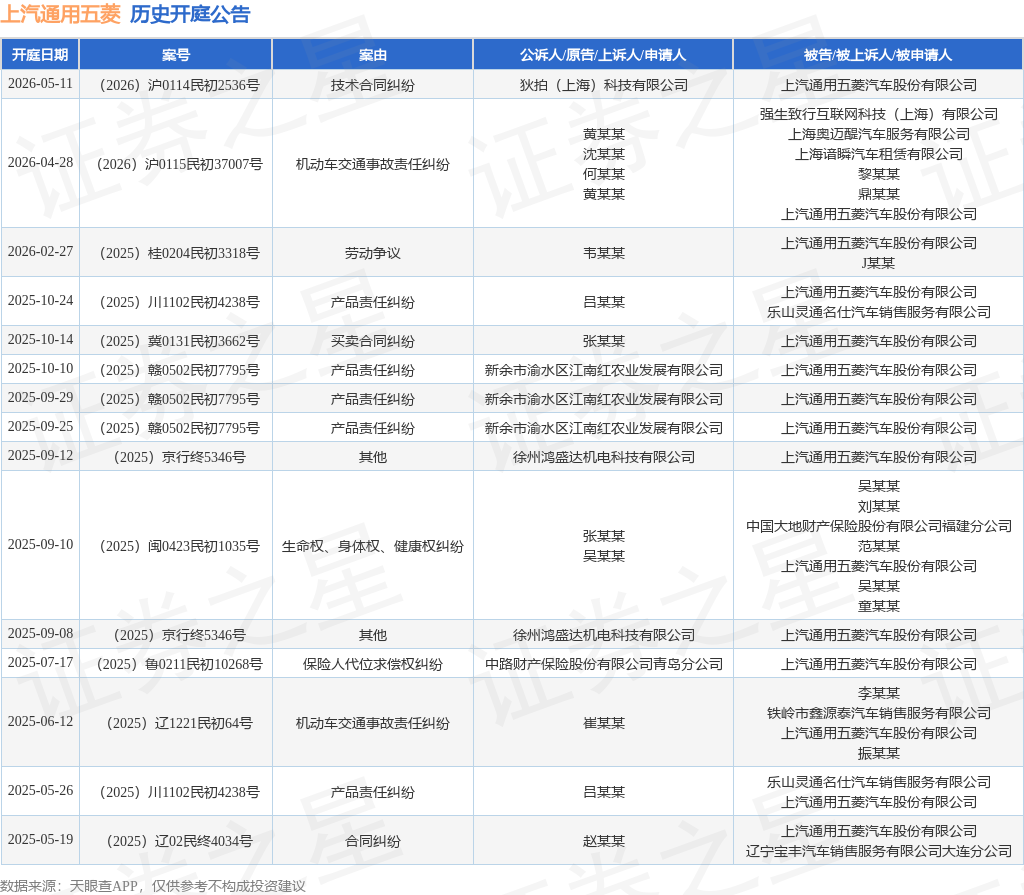Click the 公诉人/原告/上诉人/申请人 column header
The image size is (1024, 895).
point(603,55)
